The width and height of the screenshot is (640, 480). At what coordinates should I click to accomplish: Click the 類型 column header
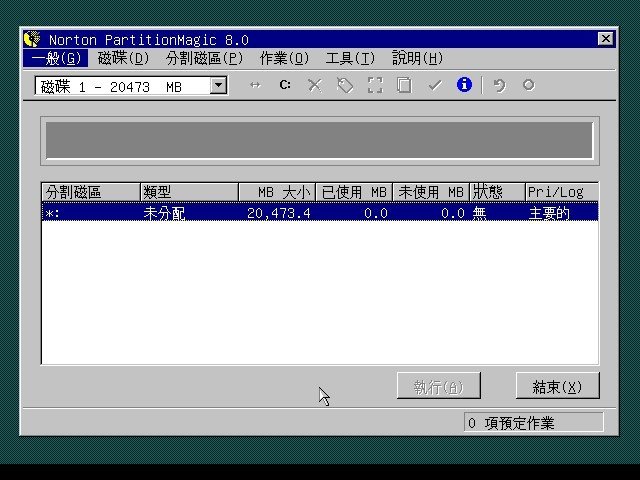[x=189, y=192]
